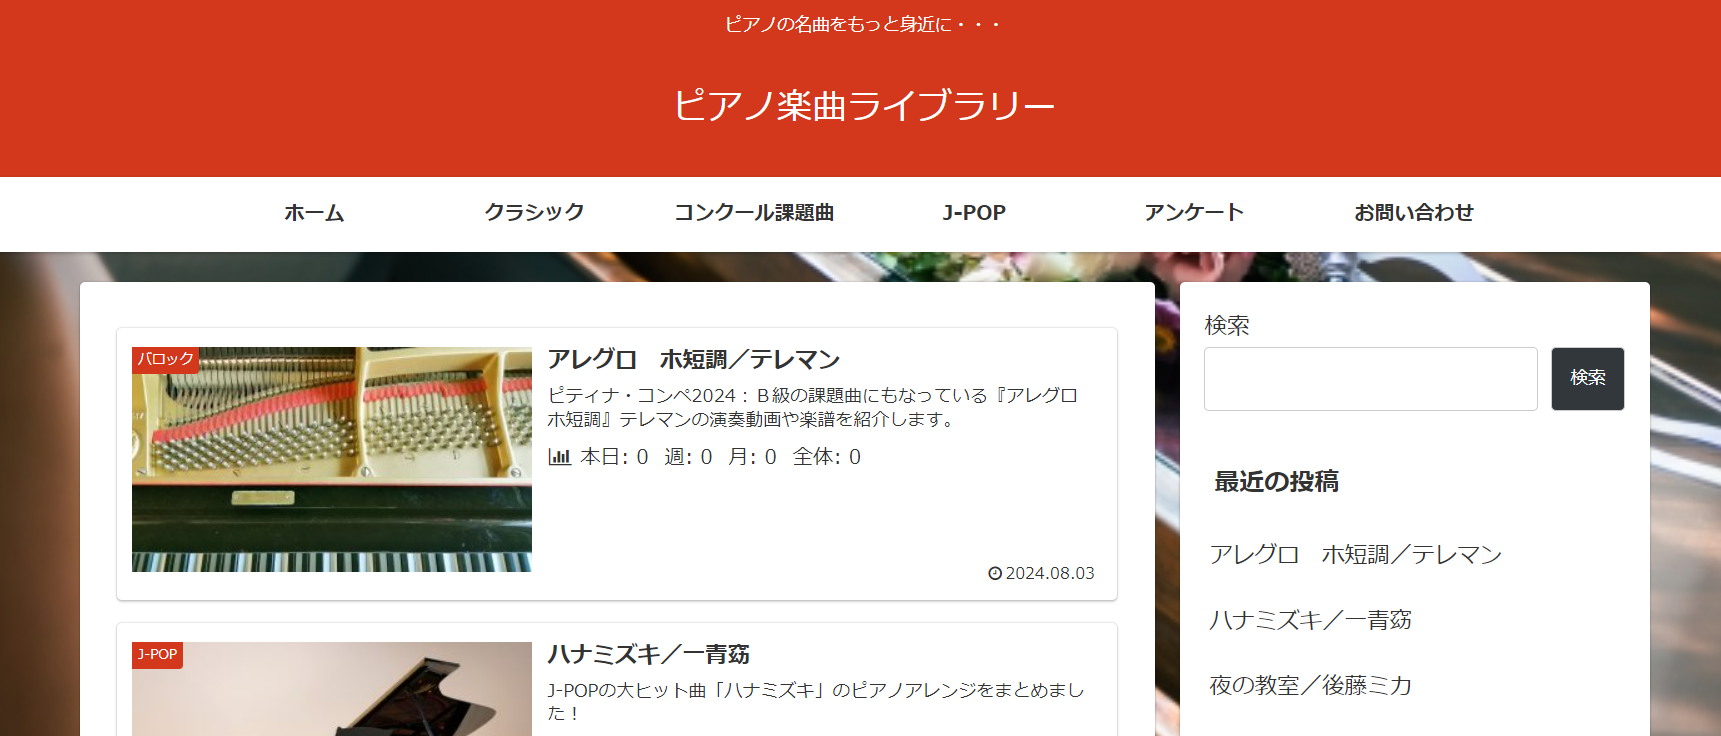Click the site title ピアノ楽曲ライブラリー
The height and width of the screenshot is (736, 1721).
tap(864, 105)
